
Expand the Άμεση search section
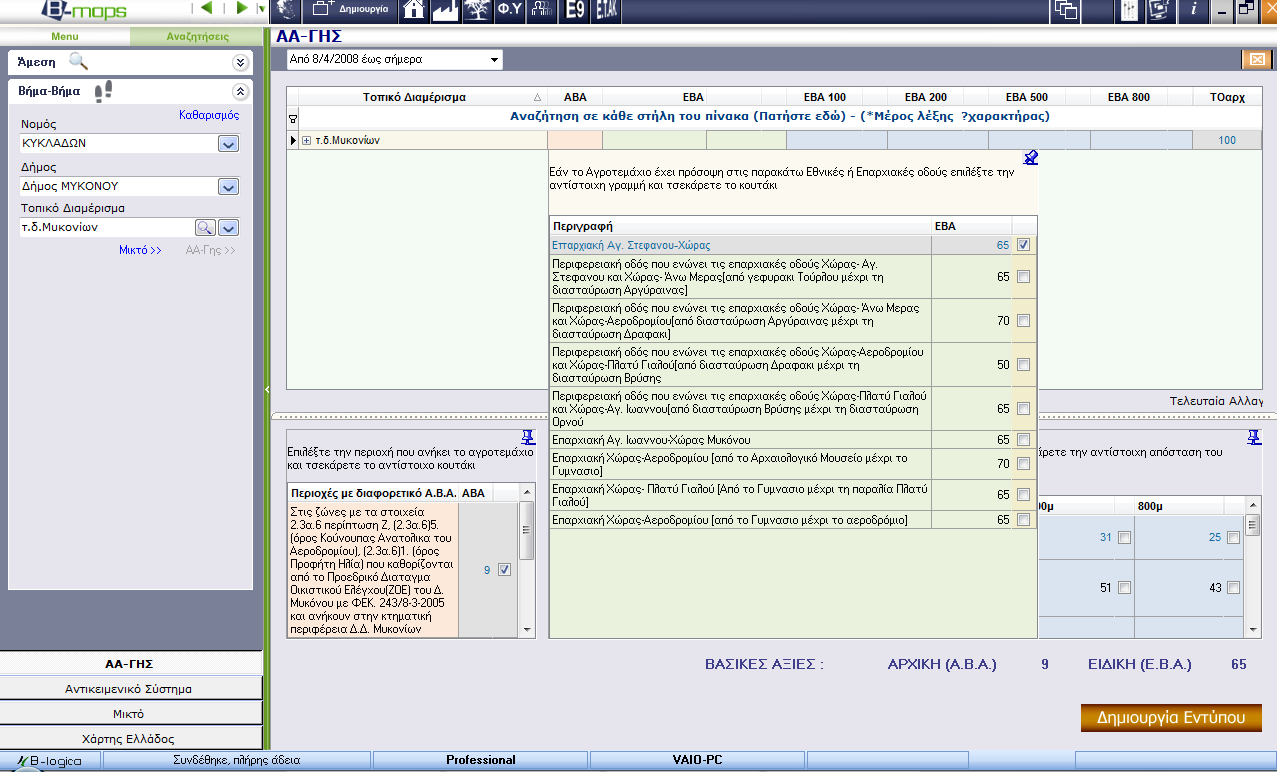pyautogui.click(x=240, y=62)
